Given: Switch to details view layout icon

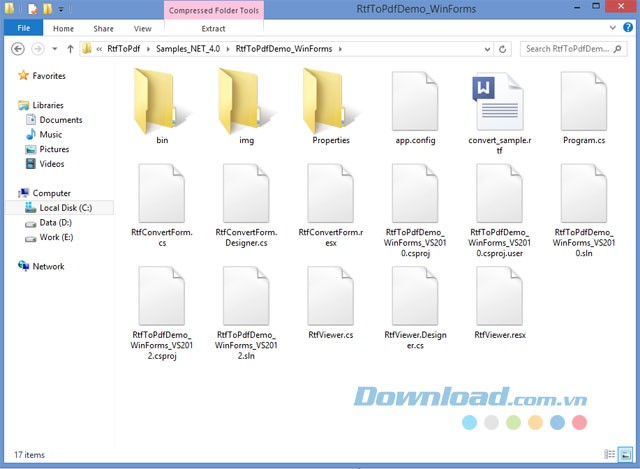Looking at the screenshot, I should point(609,454).
